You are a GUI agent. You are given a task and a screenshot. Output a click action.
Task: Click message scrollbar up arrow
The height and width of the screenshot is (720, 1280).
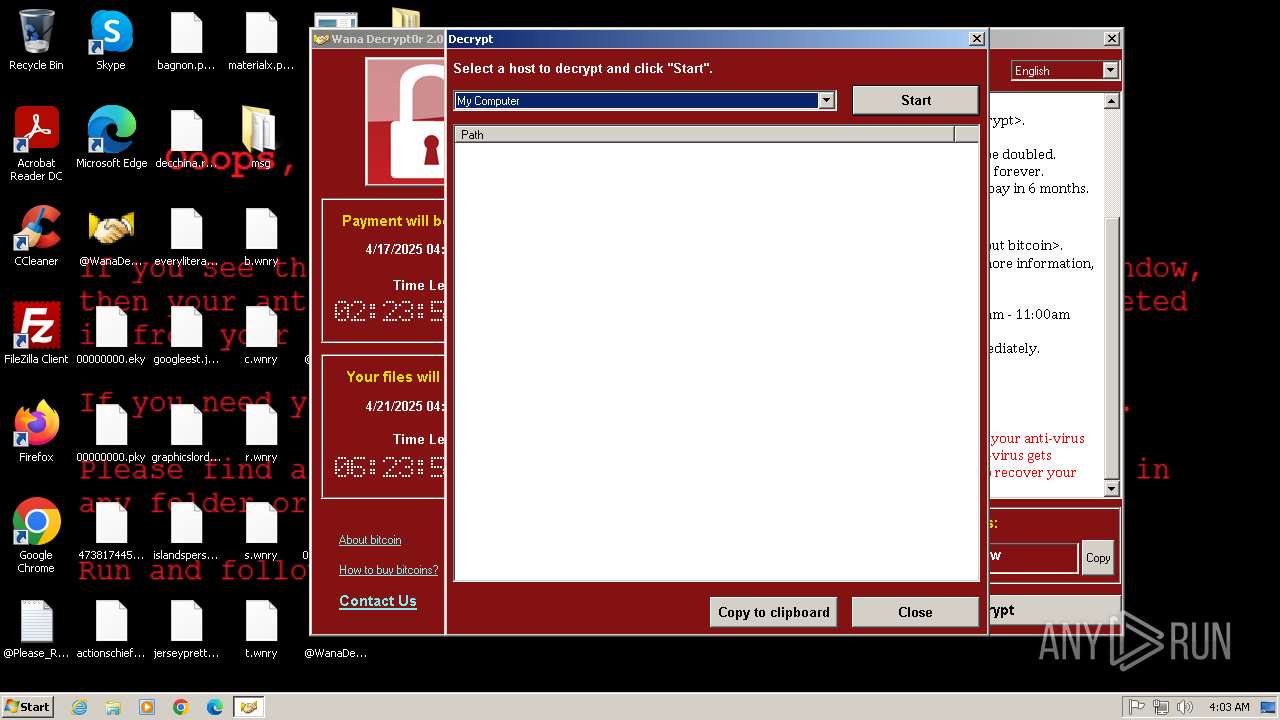[x=1111, y=101]
